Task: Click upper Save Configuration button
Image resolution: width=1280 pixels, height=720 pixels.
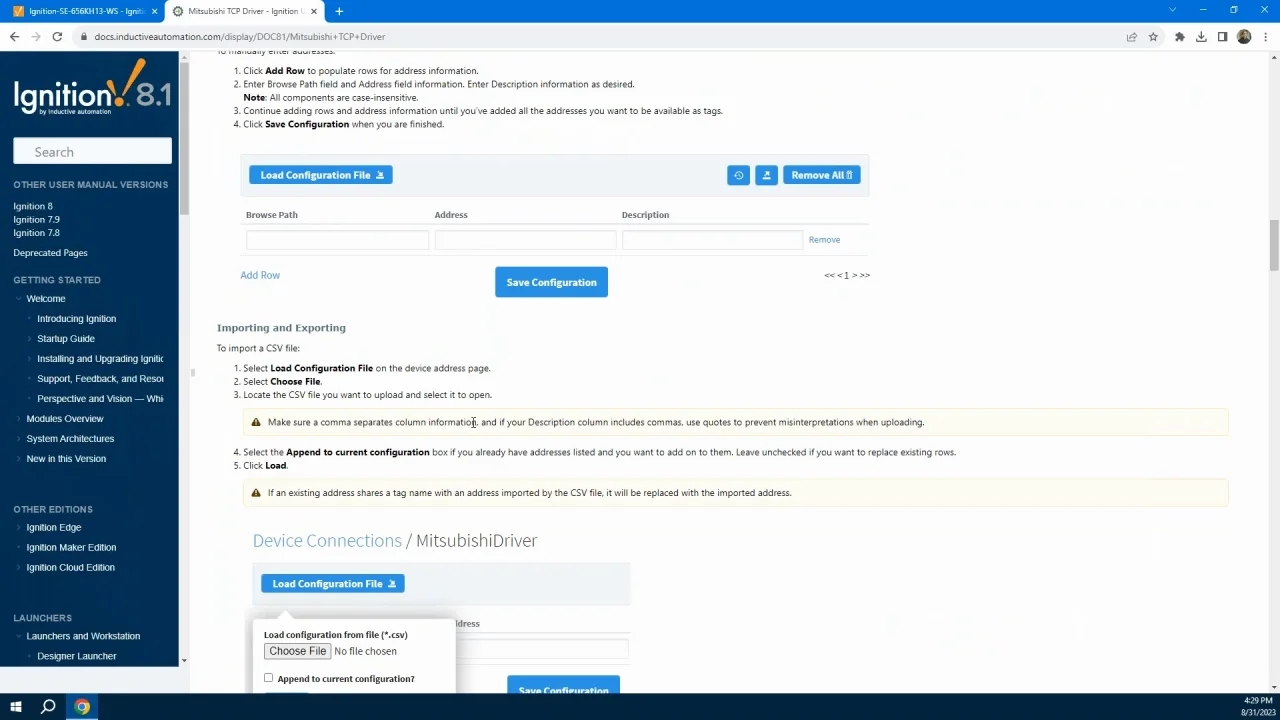Action: 551,282
